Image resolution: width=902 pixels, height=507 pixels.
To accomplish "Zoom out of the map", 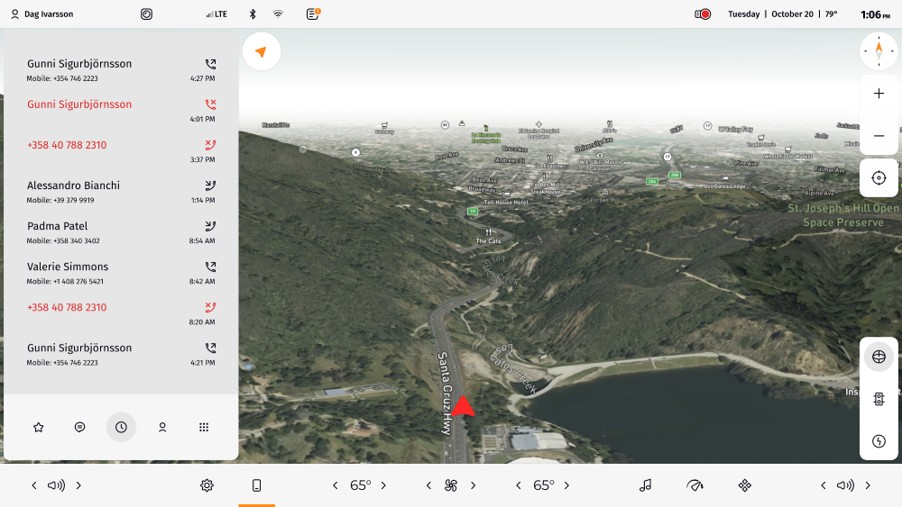I will click(878, 136).
